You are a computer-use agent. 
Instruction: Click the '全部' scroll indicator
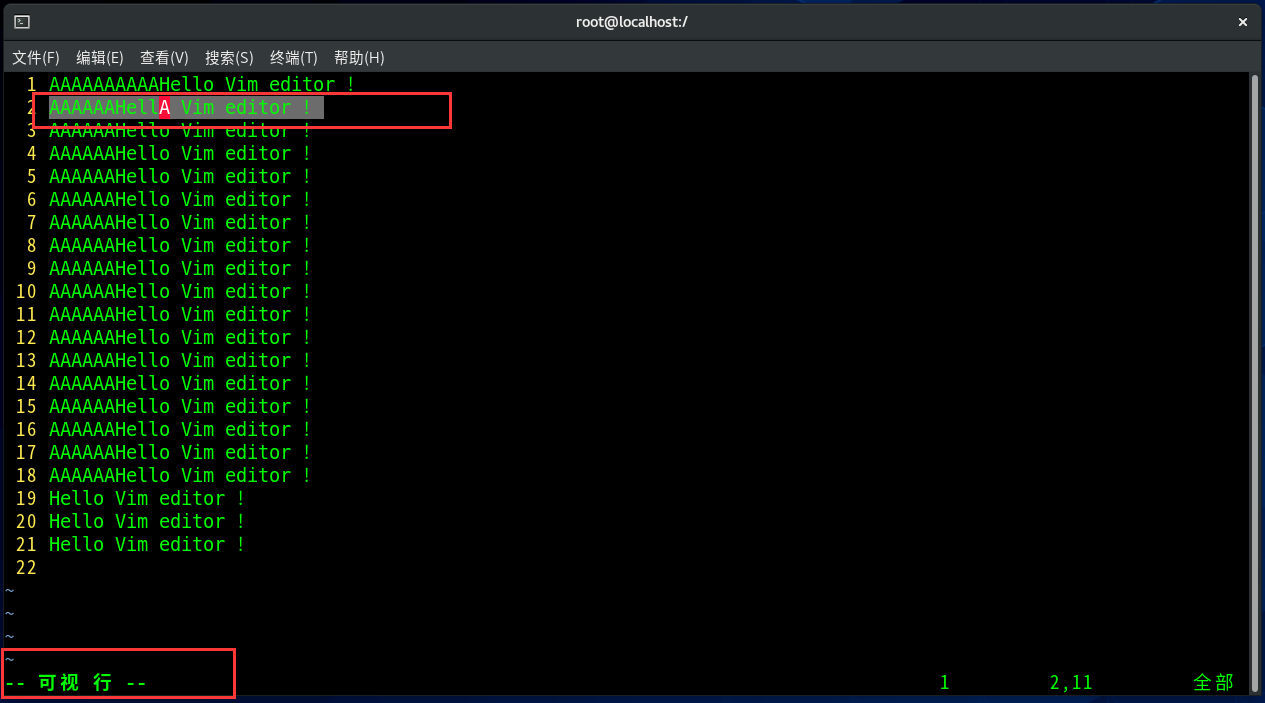(x=1213, y=683)
